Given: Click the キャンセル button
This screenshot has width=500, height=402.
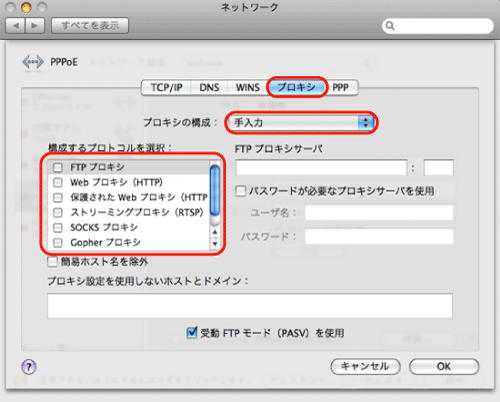Looking at the screenshot, I should 365,367.
